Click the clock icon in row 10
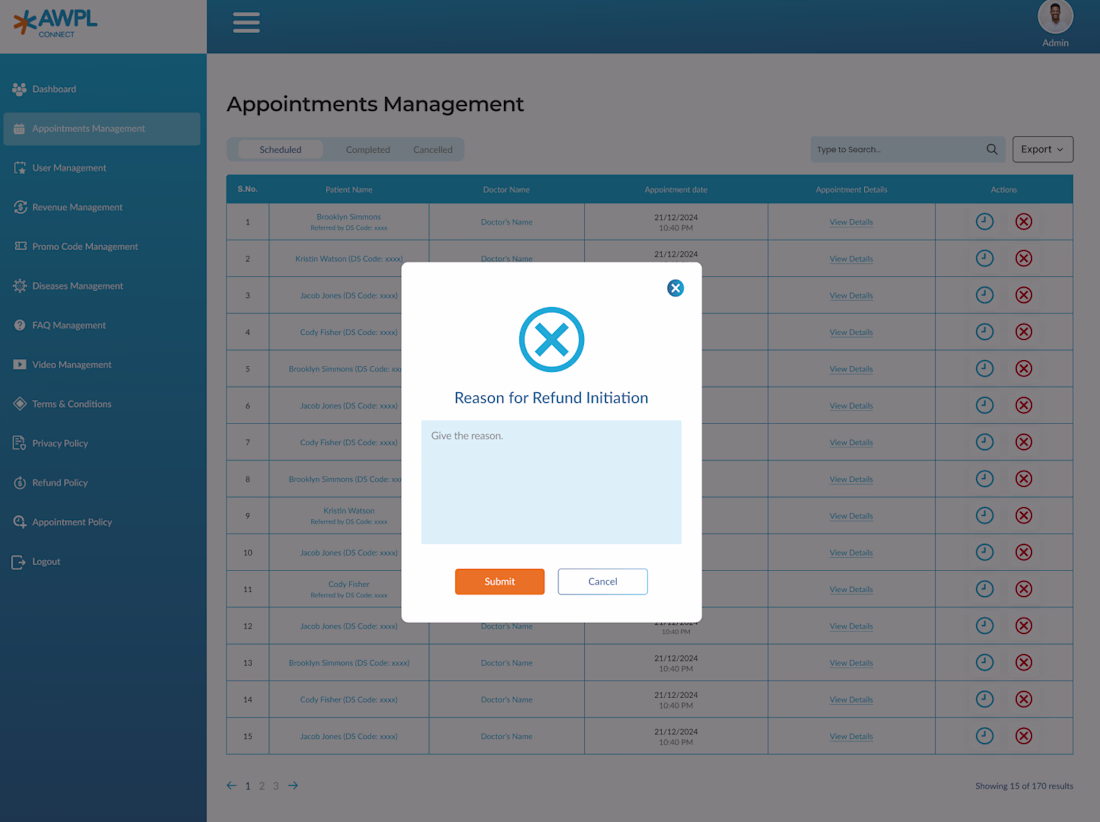 pos(984,552)
